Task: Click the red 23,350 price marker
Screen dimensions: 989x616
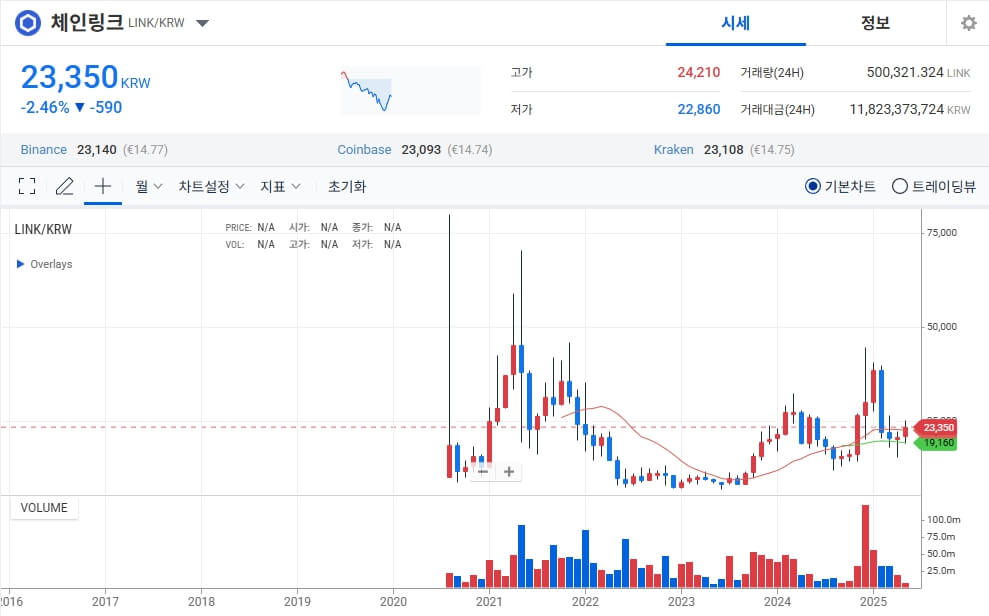Action: pos(939,427)
